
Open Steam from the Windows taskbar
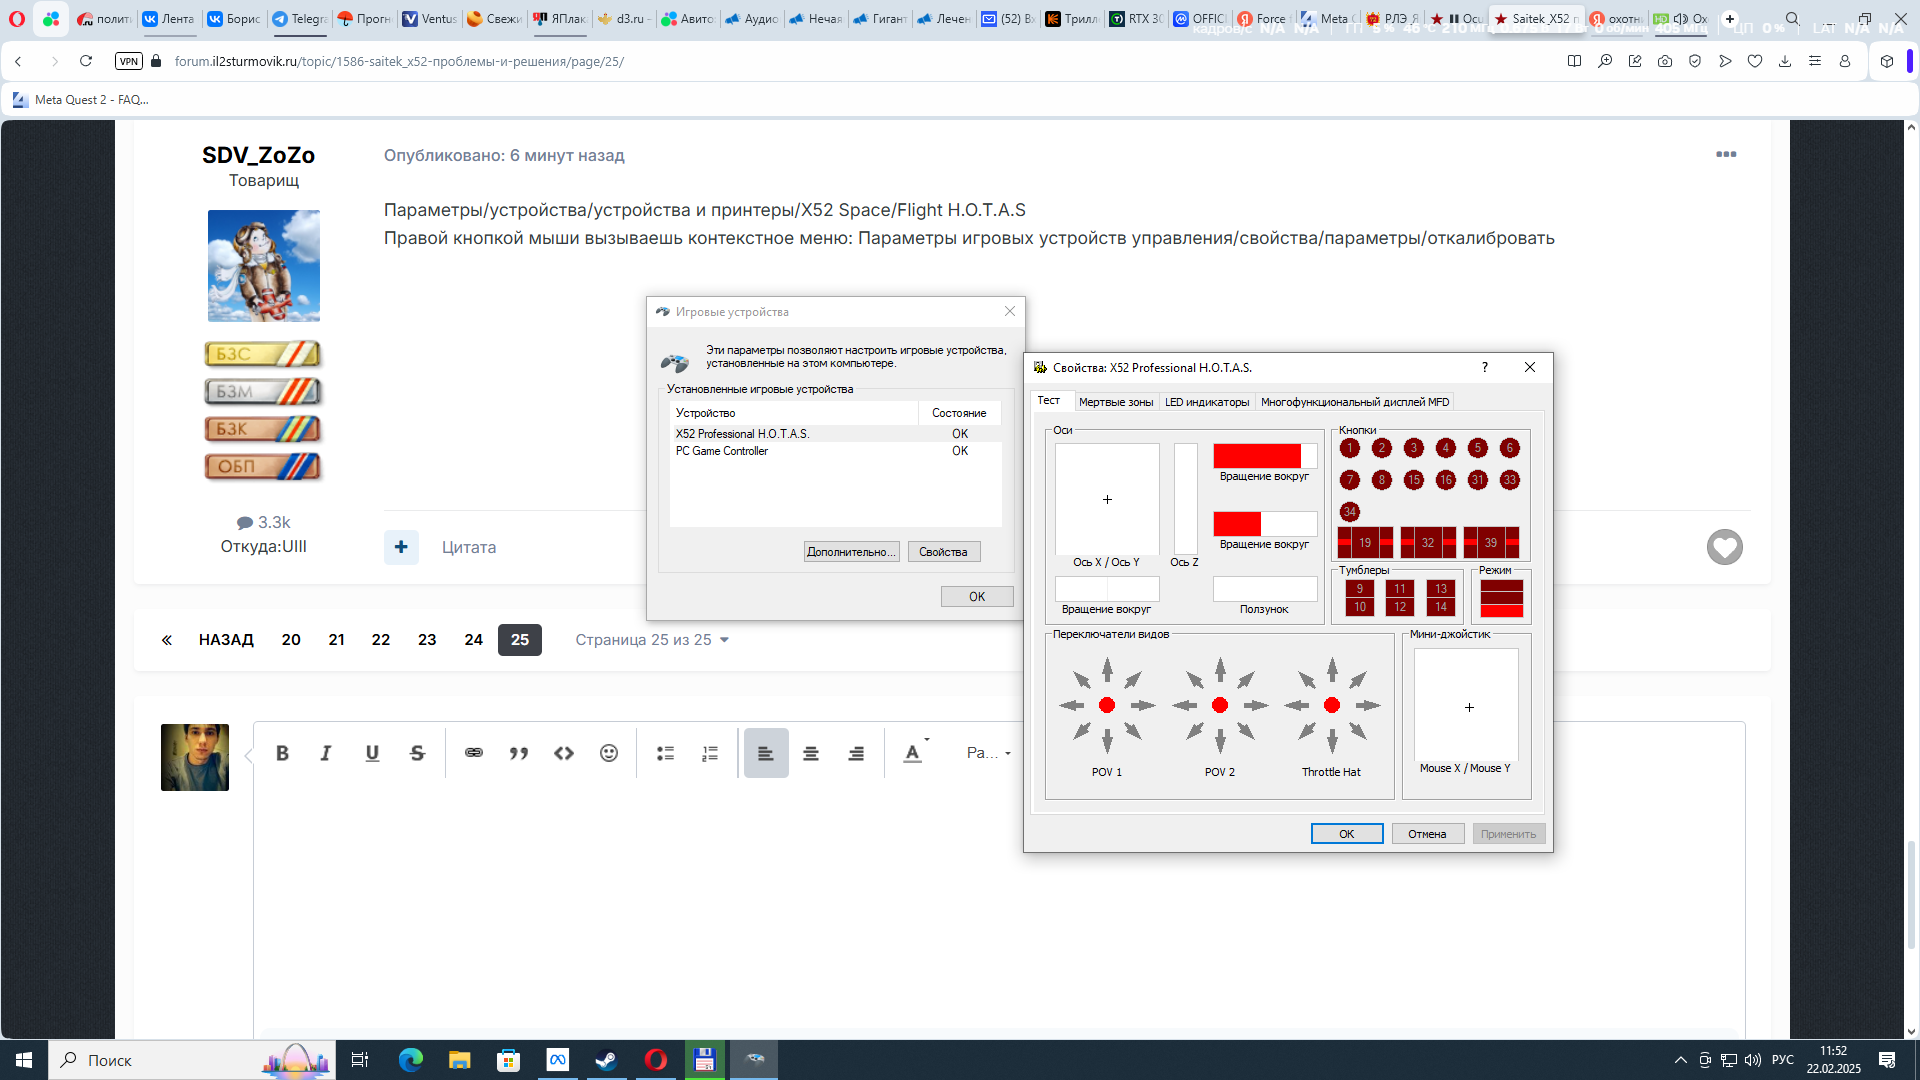coord(607,1060)
